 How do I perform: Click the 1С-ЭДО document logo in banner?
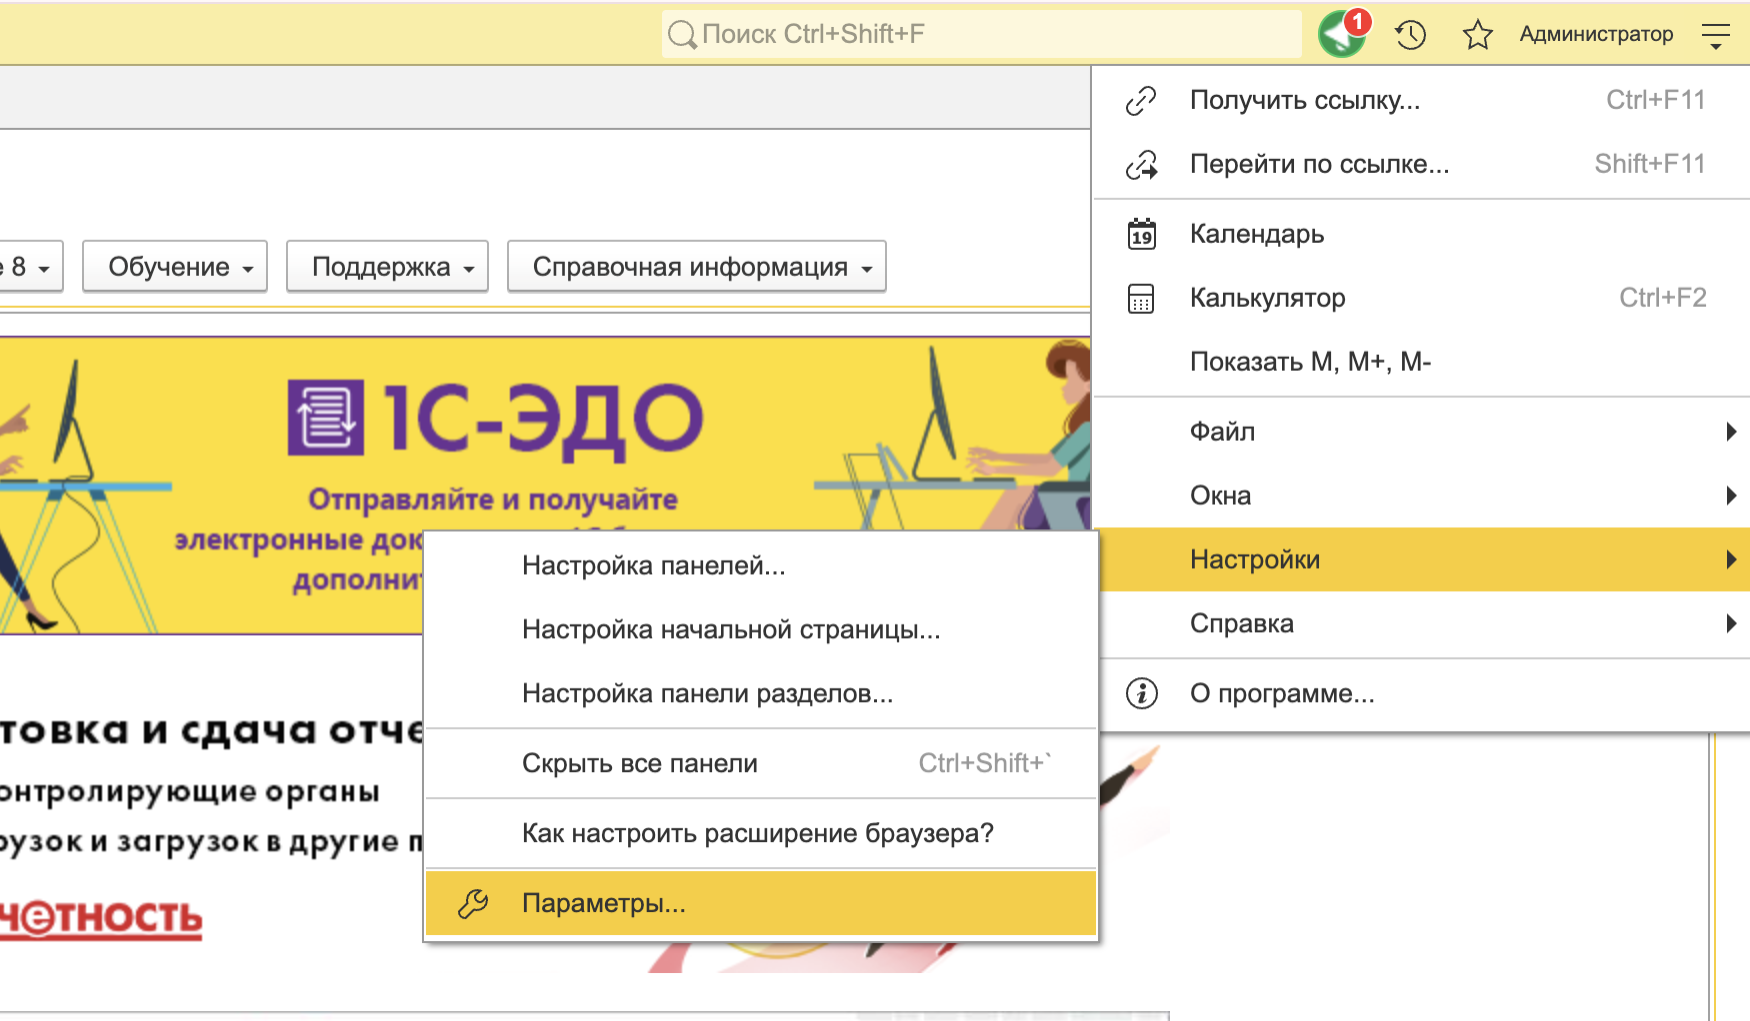point(326,418)
